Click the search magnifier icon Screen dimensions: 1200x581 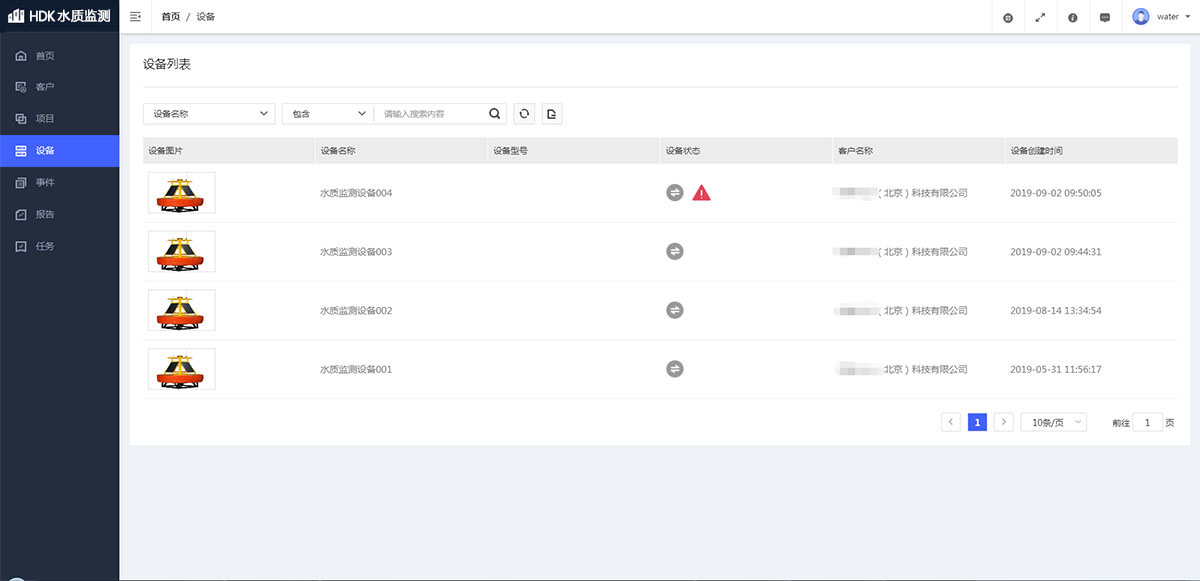(x=494, y=114)
